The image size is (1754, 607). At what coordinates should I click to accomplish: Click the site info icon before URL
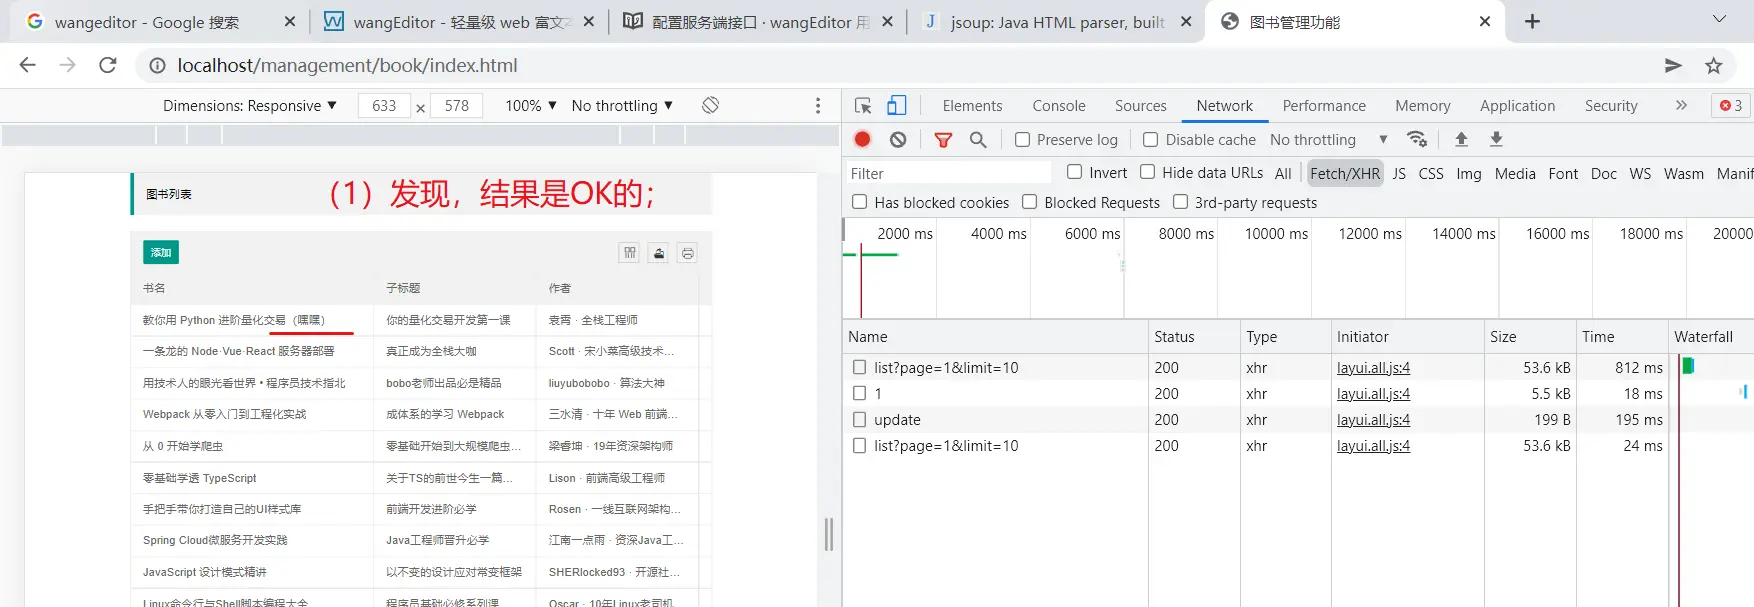157,66
